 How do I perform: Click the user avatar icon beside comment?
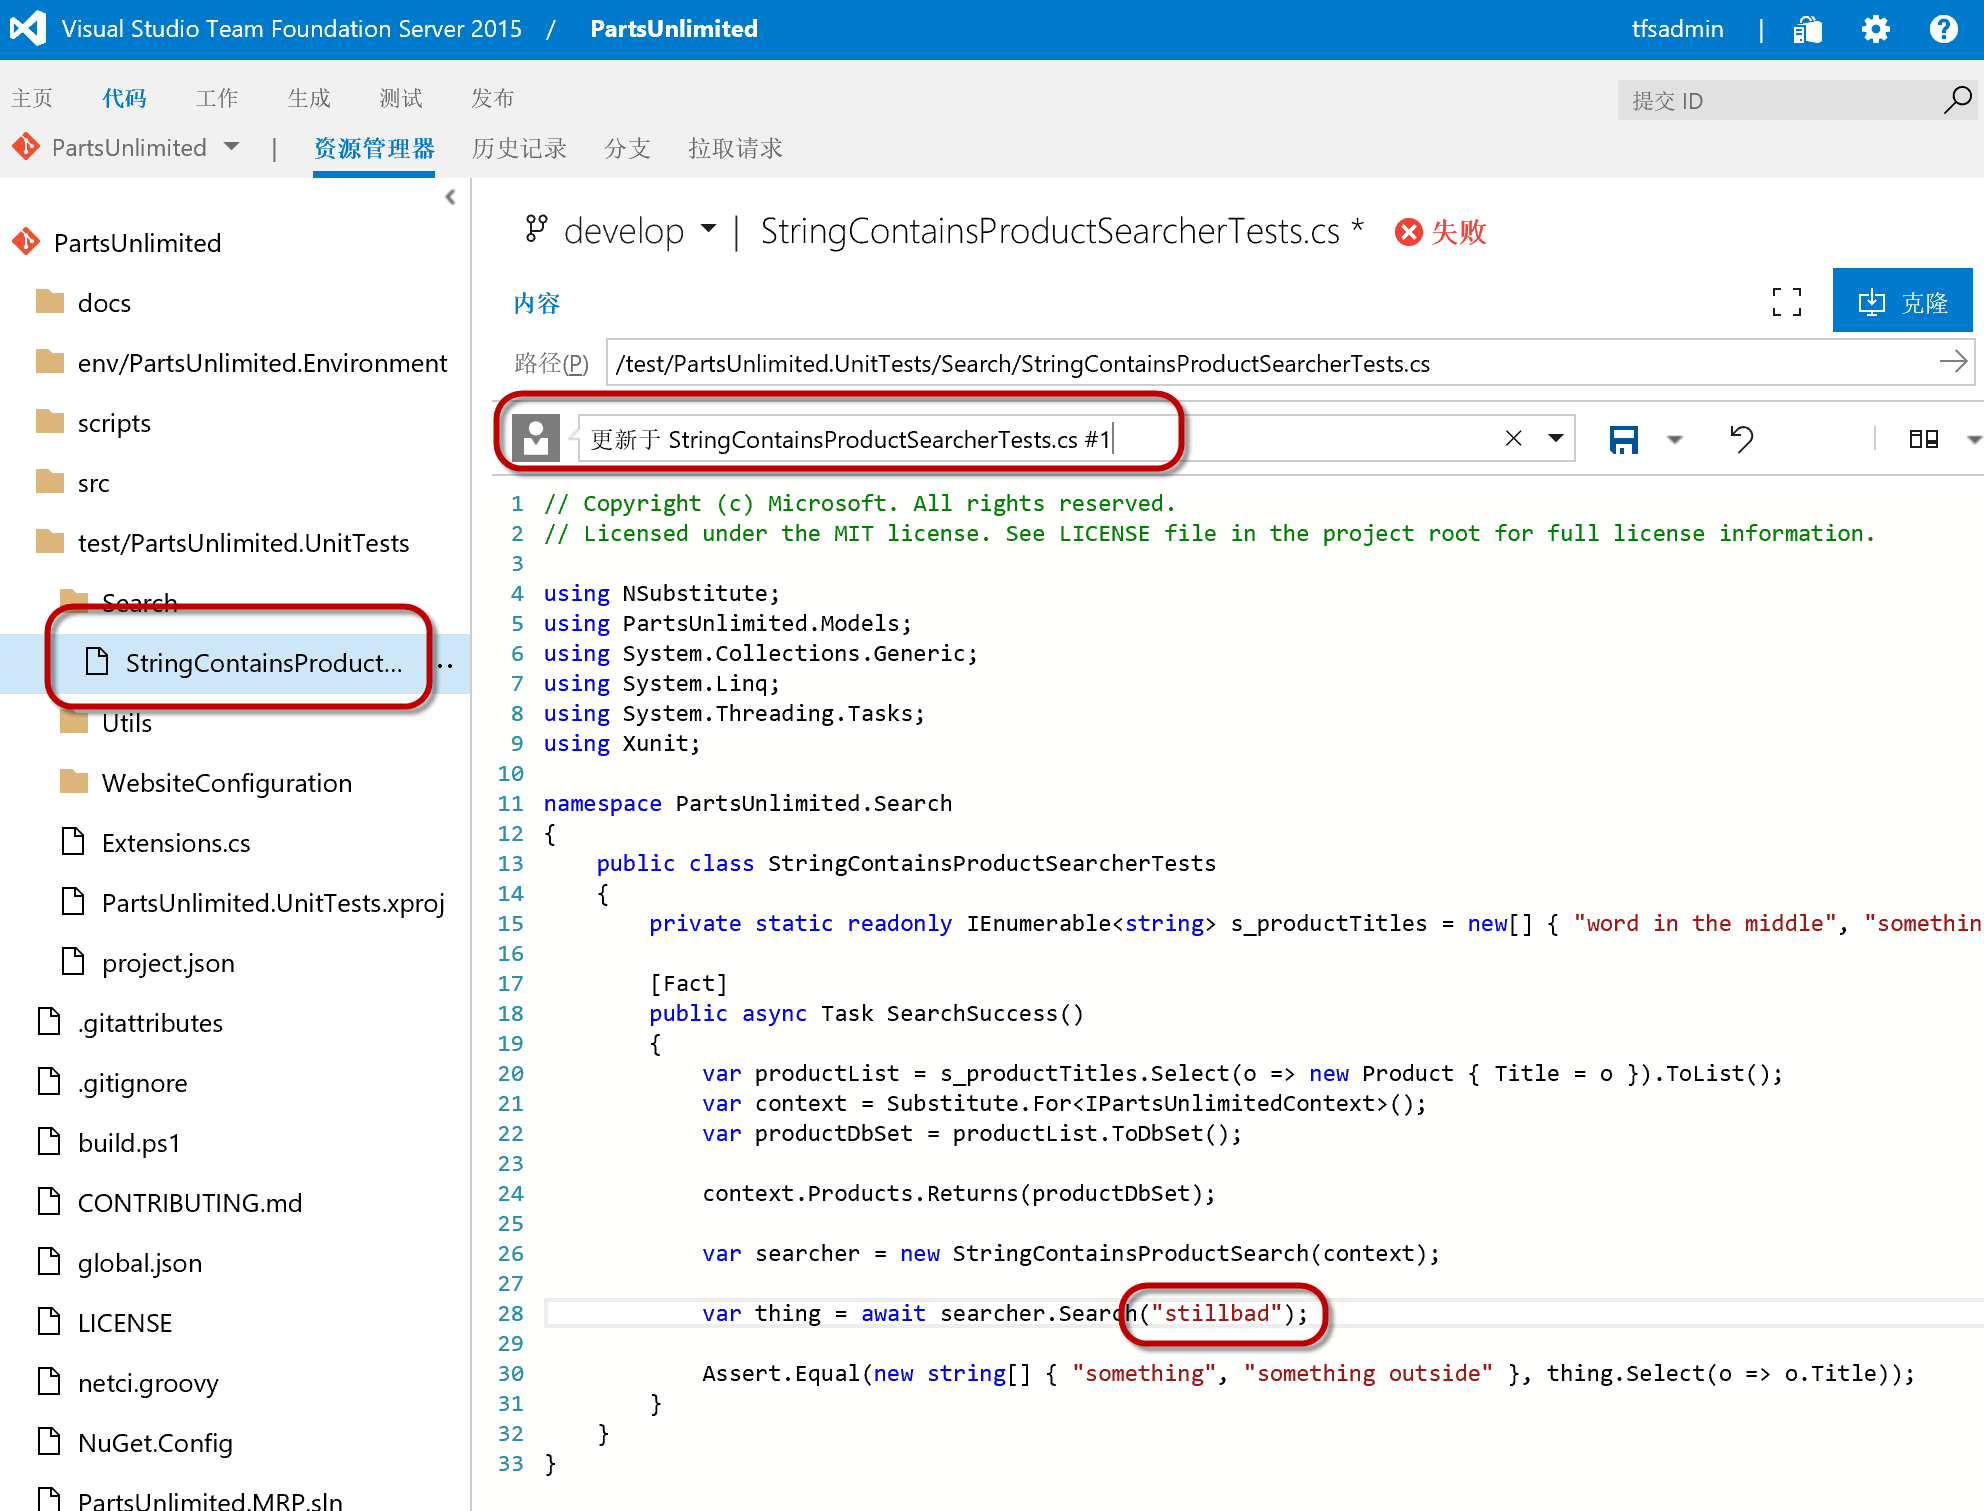pos(536,438)
